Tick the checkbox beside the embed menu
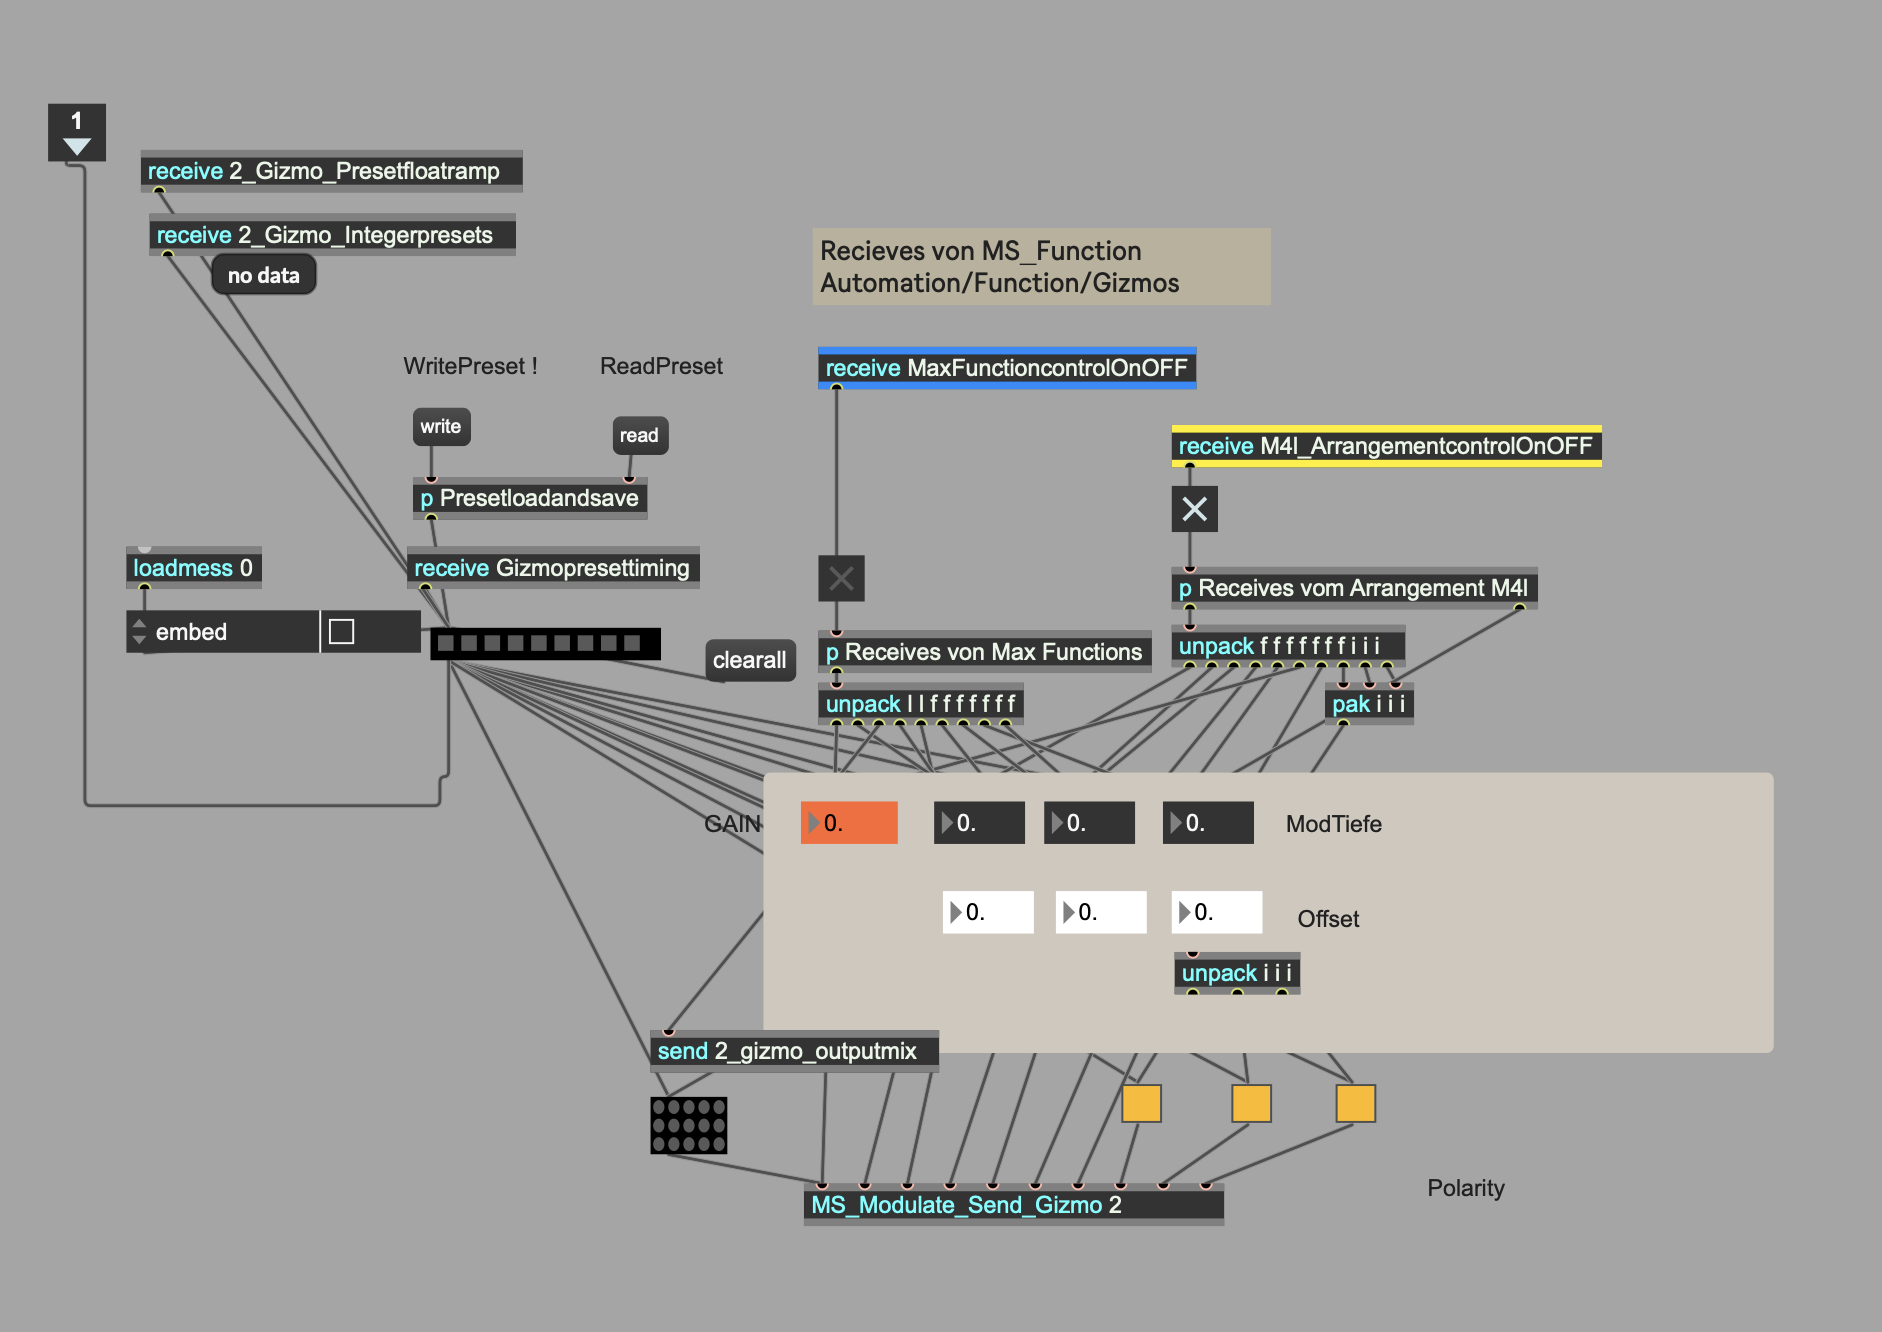Image resolution: width=1882 pixels, height=1332 pixels. pos(342,632)
